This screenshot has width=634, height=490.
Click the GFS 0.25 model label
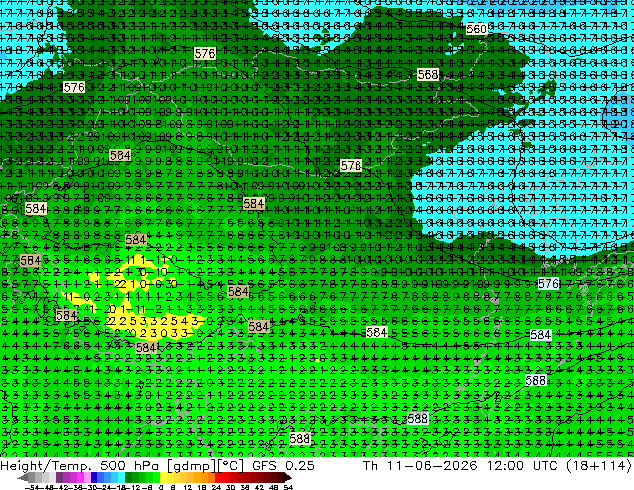pyautogui.click(x=283, y=465)
